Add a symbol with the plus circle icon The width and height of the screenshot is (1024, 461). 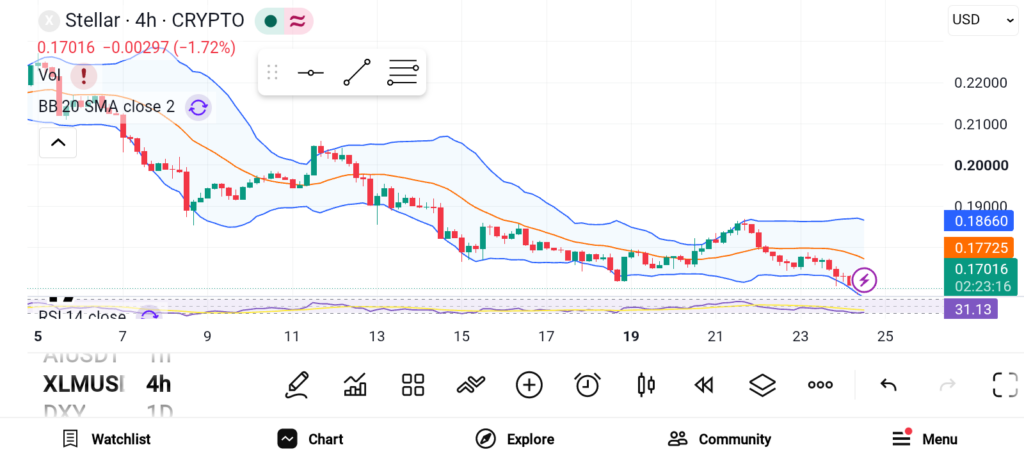[529, 385]
